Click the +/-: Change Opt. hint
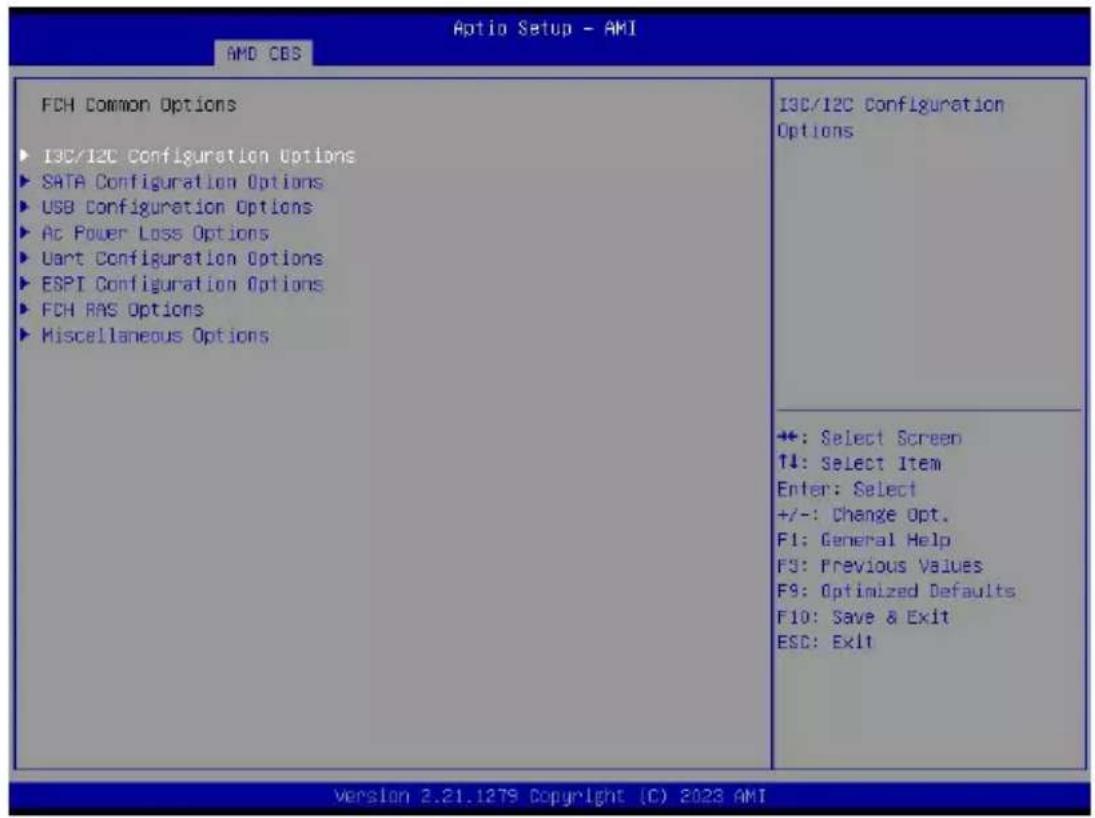Screen dimensions: 1095x818 863,515
